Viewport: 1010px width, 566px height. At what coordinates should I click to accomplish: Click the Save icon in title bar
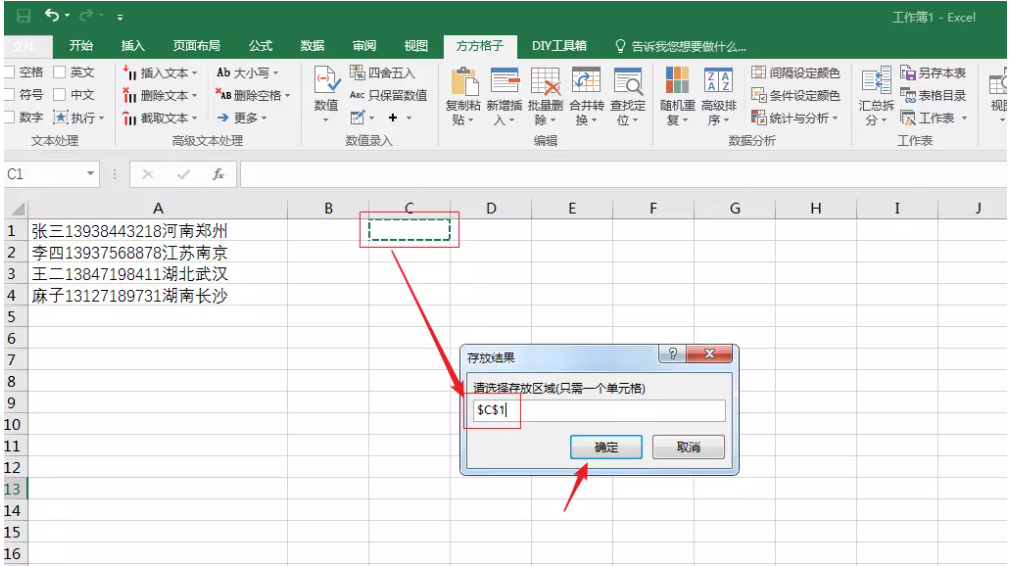23,16
